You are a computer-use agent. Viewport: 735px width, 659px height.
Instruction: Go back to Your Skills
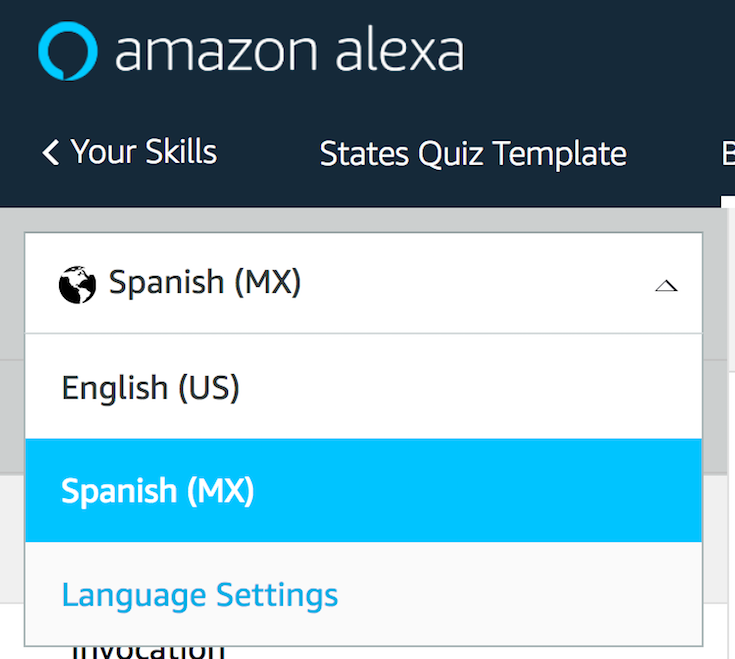143,153
